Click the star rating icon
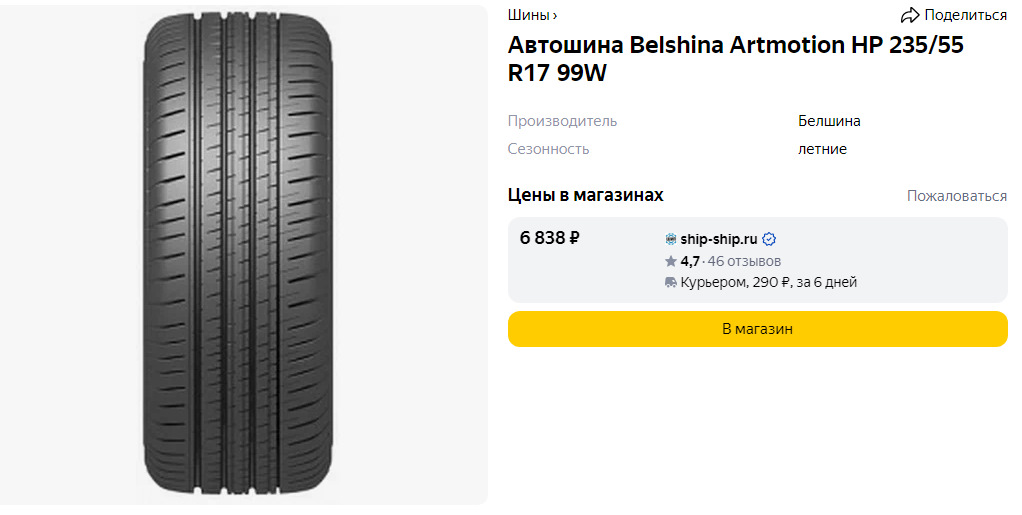Viewport: 1022px width, 515px height. (671, 261)
